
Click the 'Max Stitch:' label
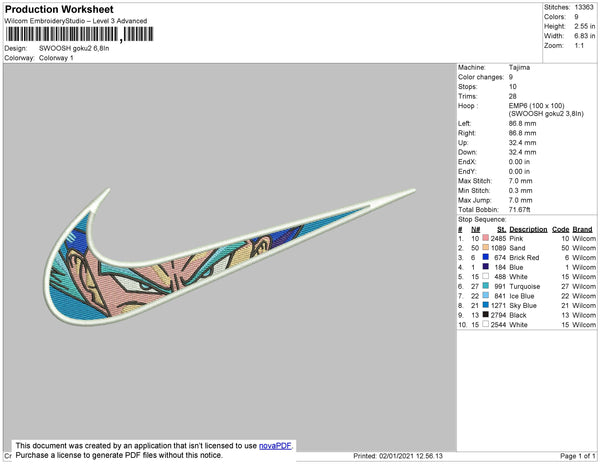(x=475, y=181)
